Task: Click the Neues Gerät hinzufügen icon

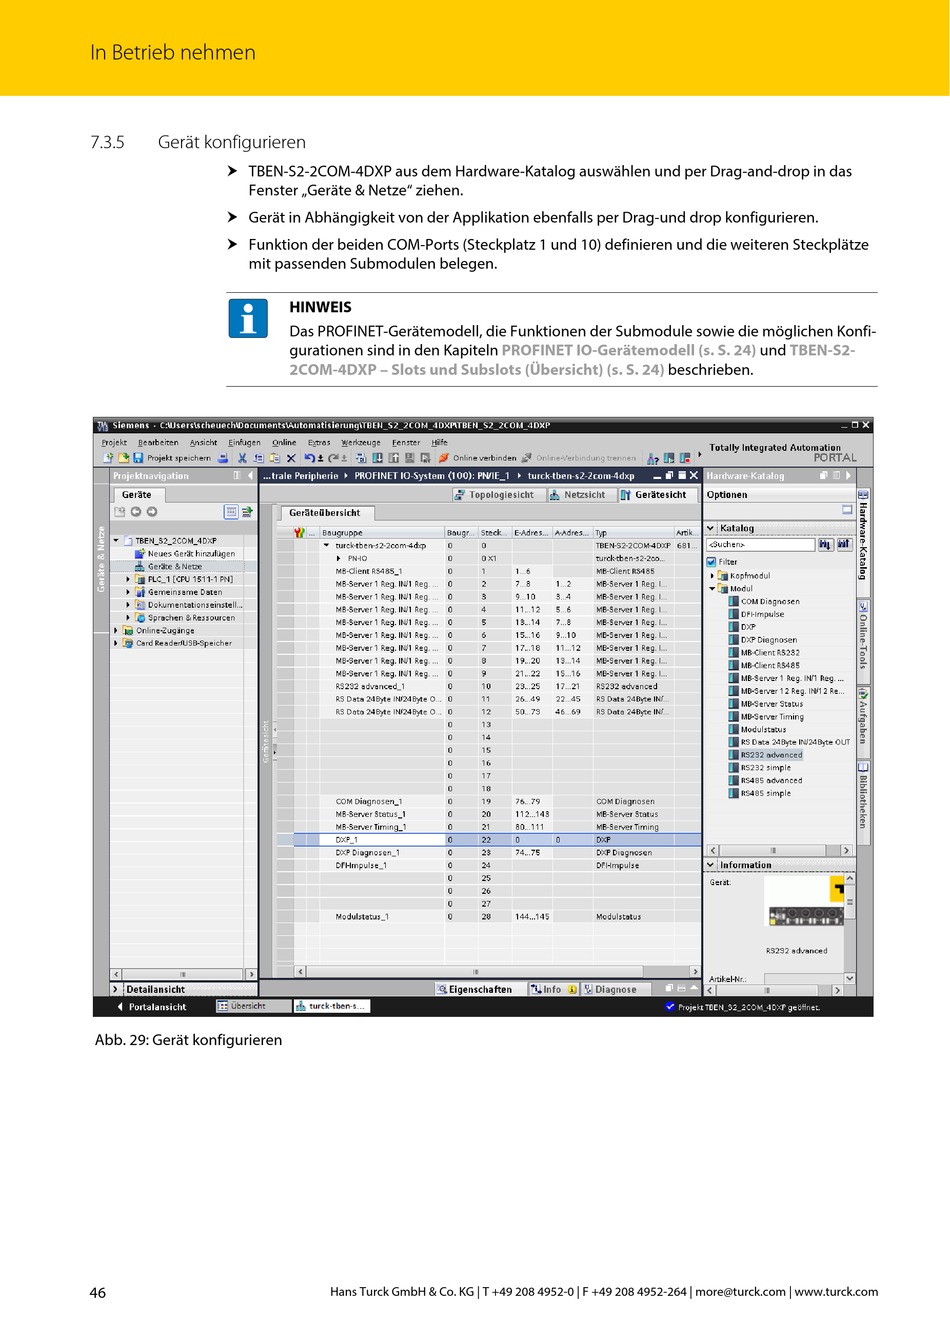Action: (x=140, y=553)
